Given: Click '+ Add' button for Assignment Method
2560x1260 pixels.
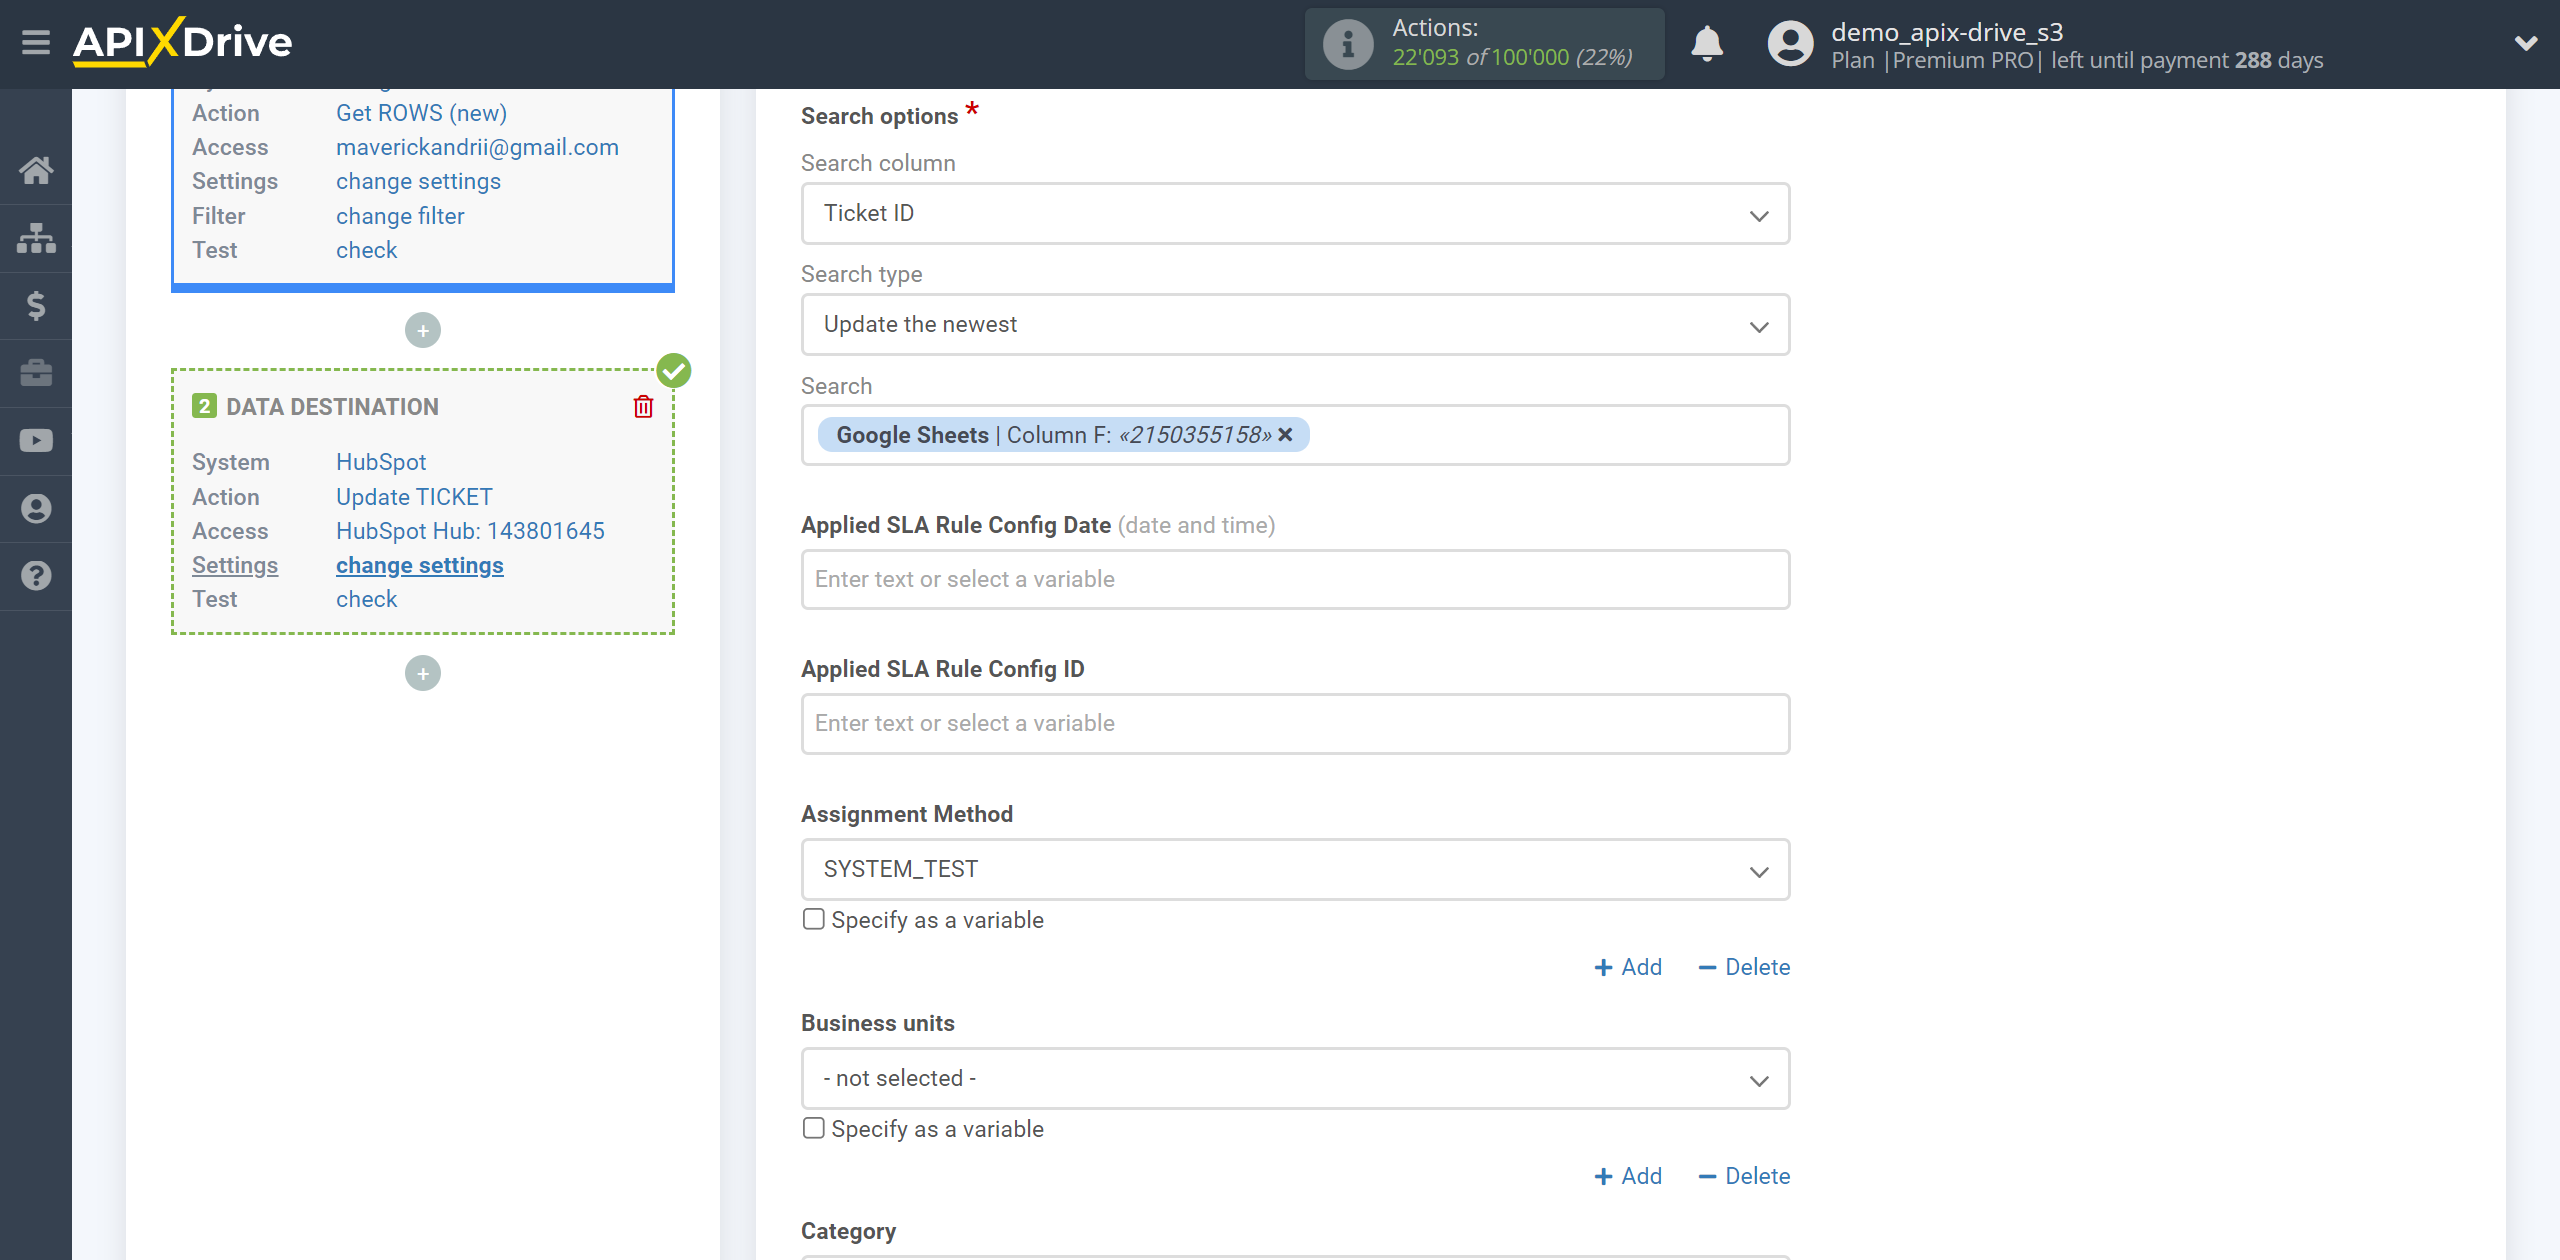Looking at the screenshot, I should (1628, 966).
